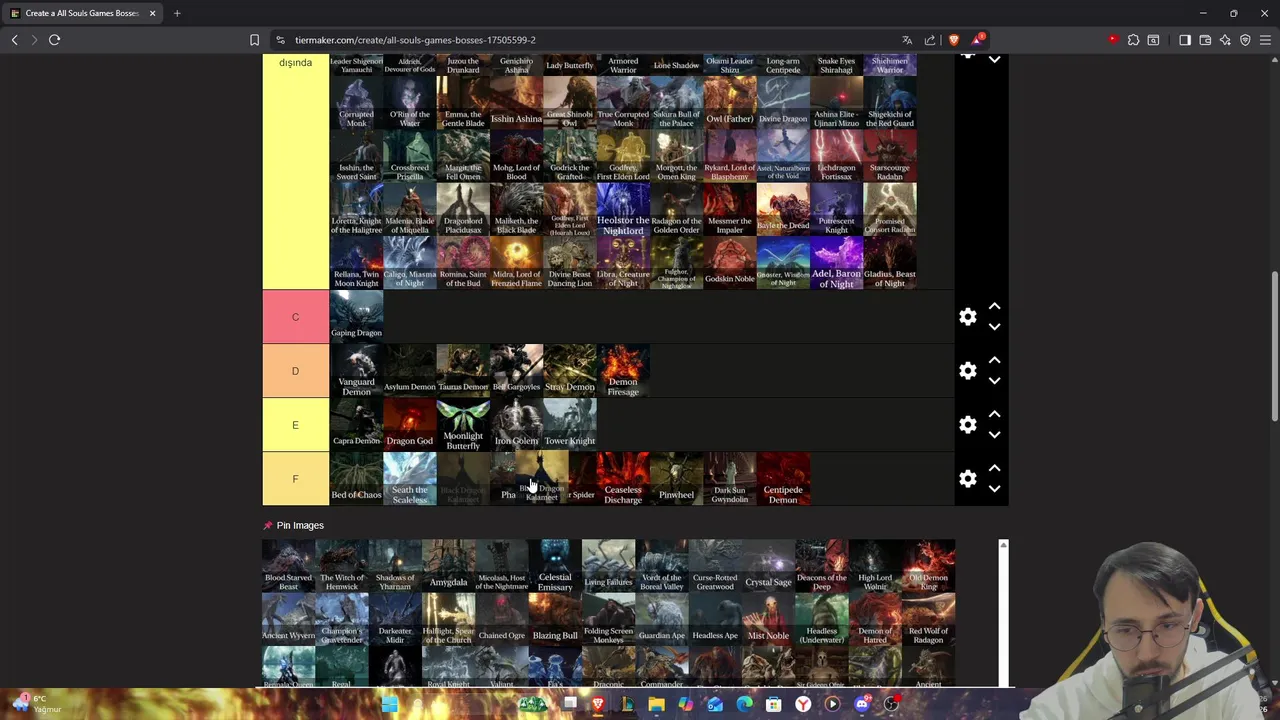Screen dimensions: 1280x720
Task: Move tier D row up
Action: tap(994, 360)
